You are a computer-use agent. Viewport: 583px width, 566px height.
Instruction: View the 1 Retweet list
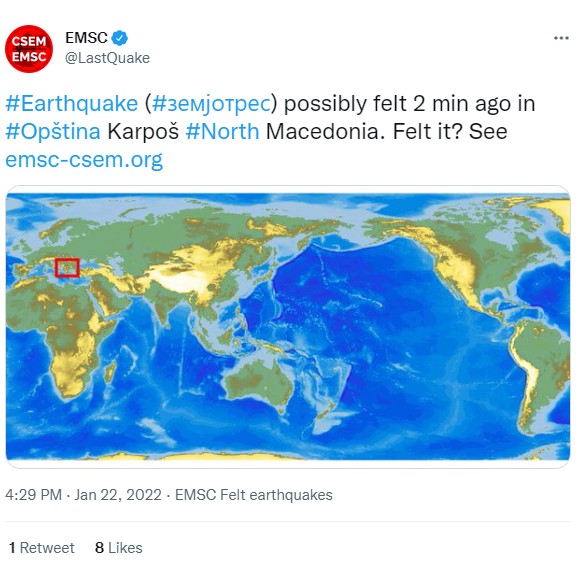[42, 548]
